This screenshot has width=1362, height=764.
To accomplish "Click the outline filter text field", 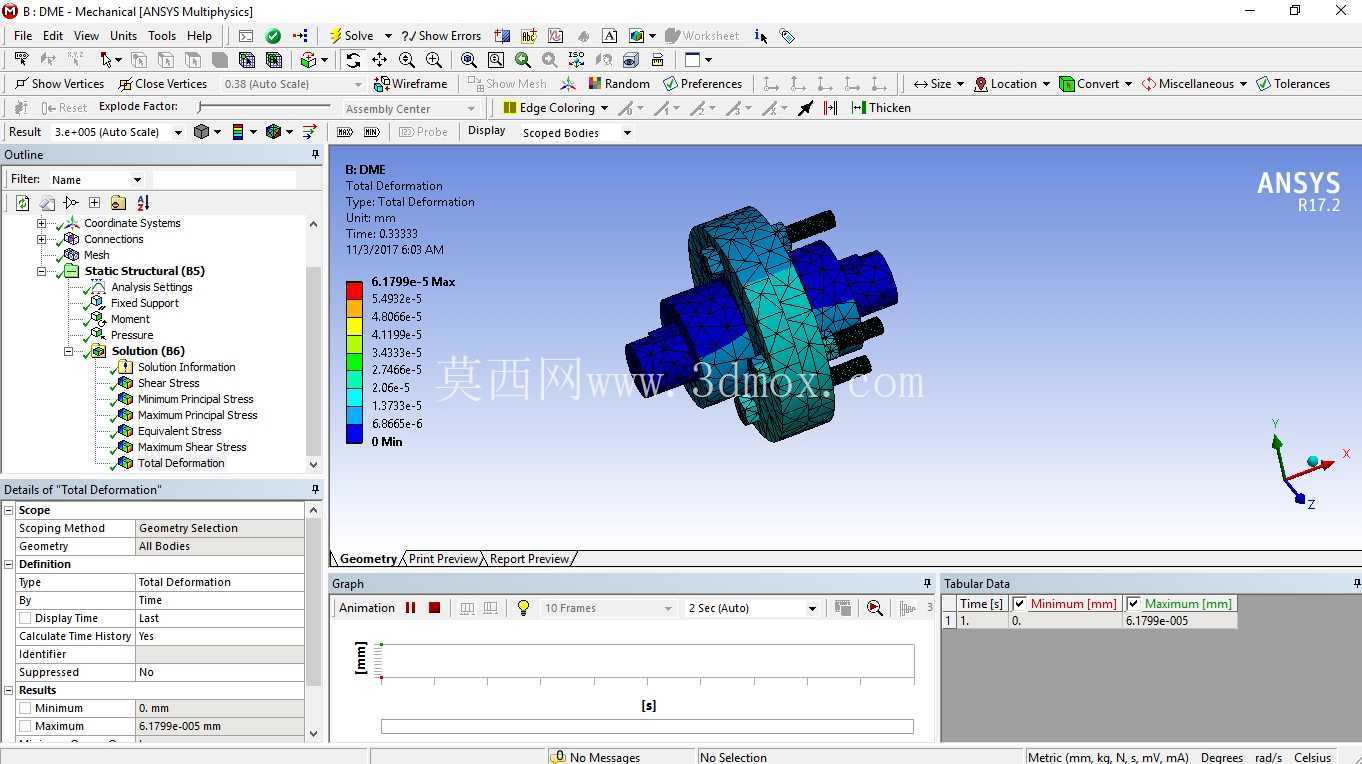I will (224, 180).
